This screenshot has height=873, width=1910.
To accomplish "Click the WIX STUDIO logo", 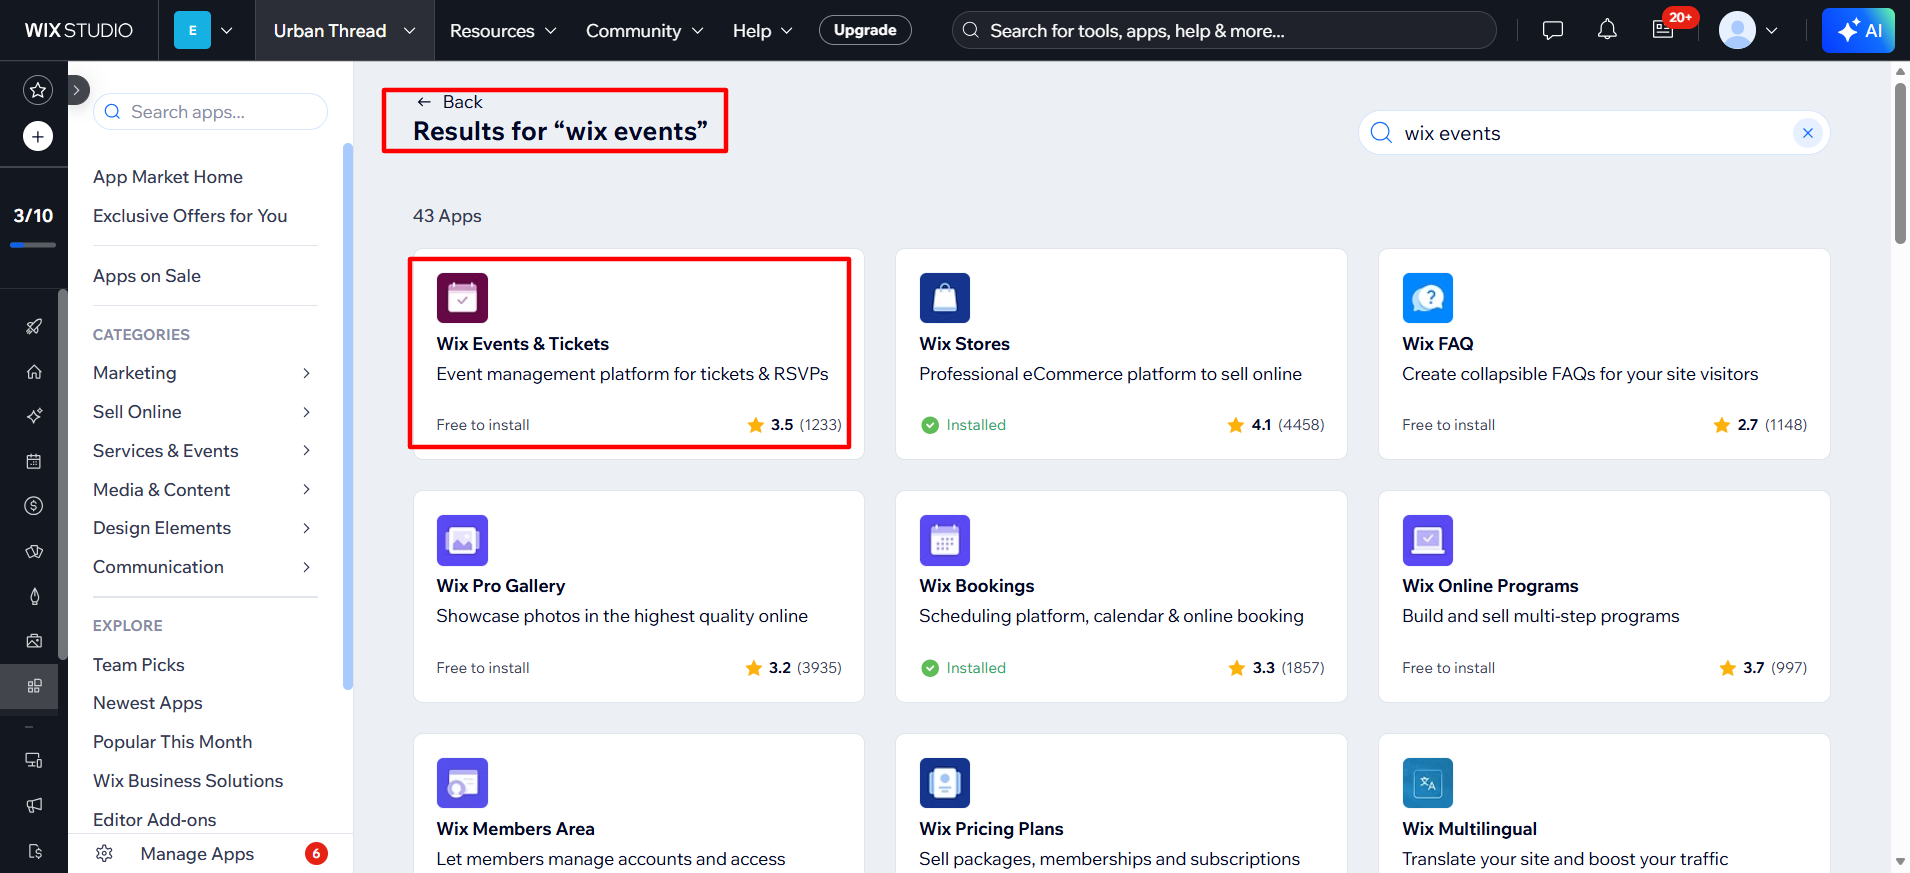I will click(x=79, y=30).
